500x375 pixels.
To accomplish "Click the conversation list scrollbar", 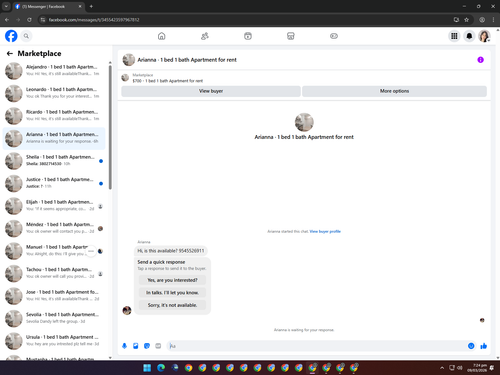I will pos(110,127).
